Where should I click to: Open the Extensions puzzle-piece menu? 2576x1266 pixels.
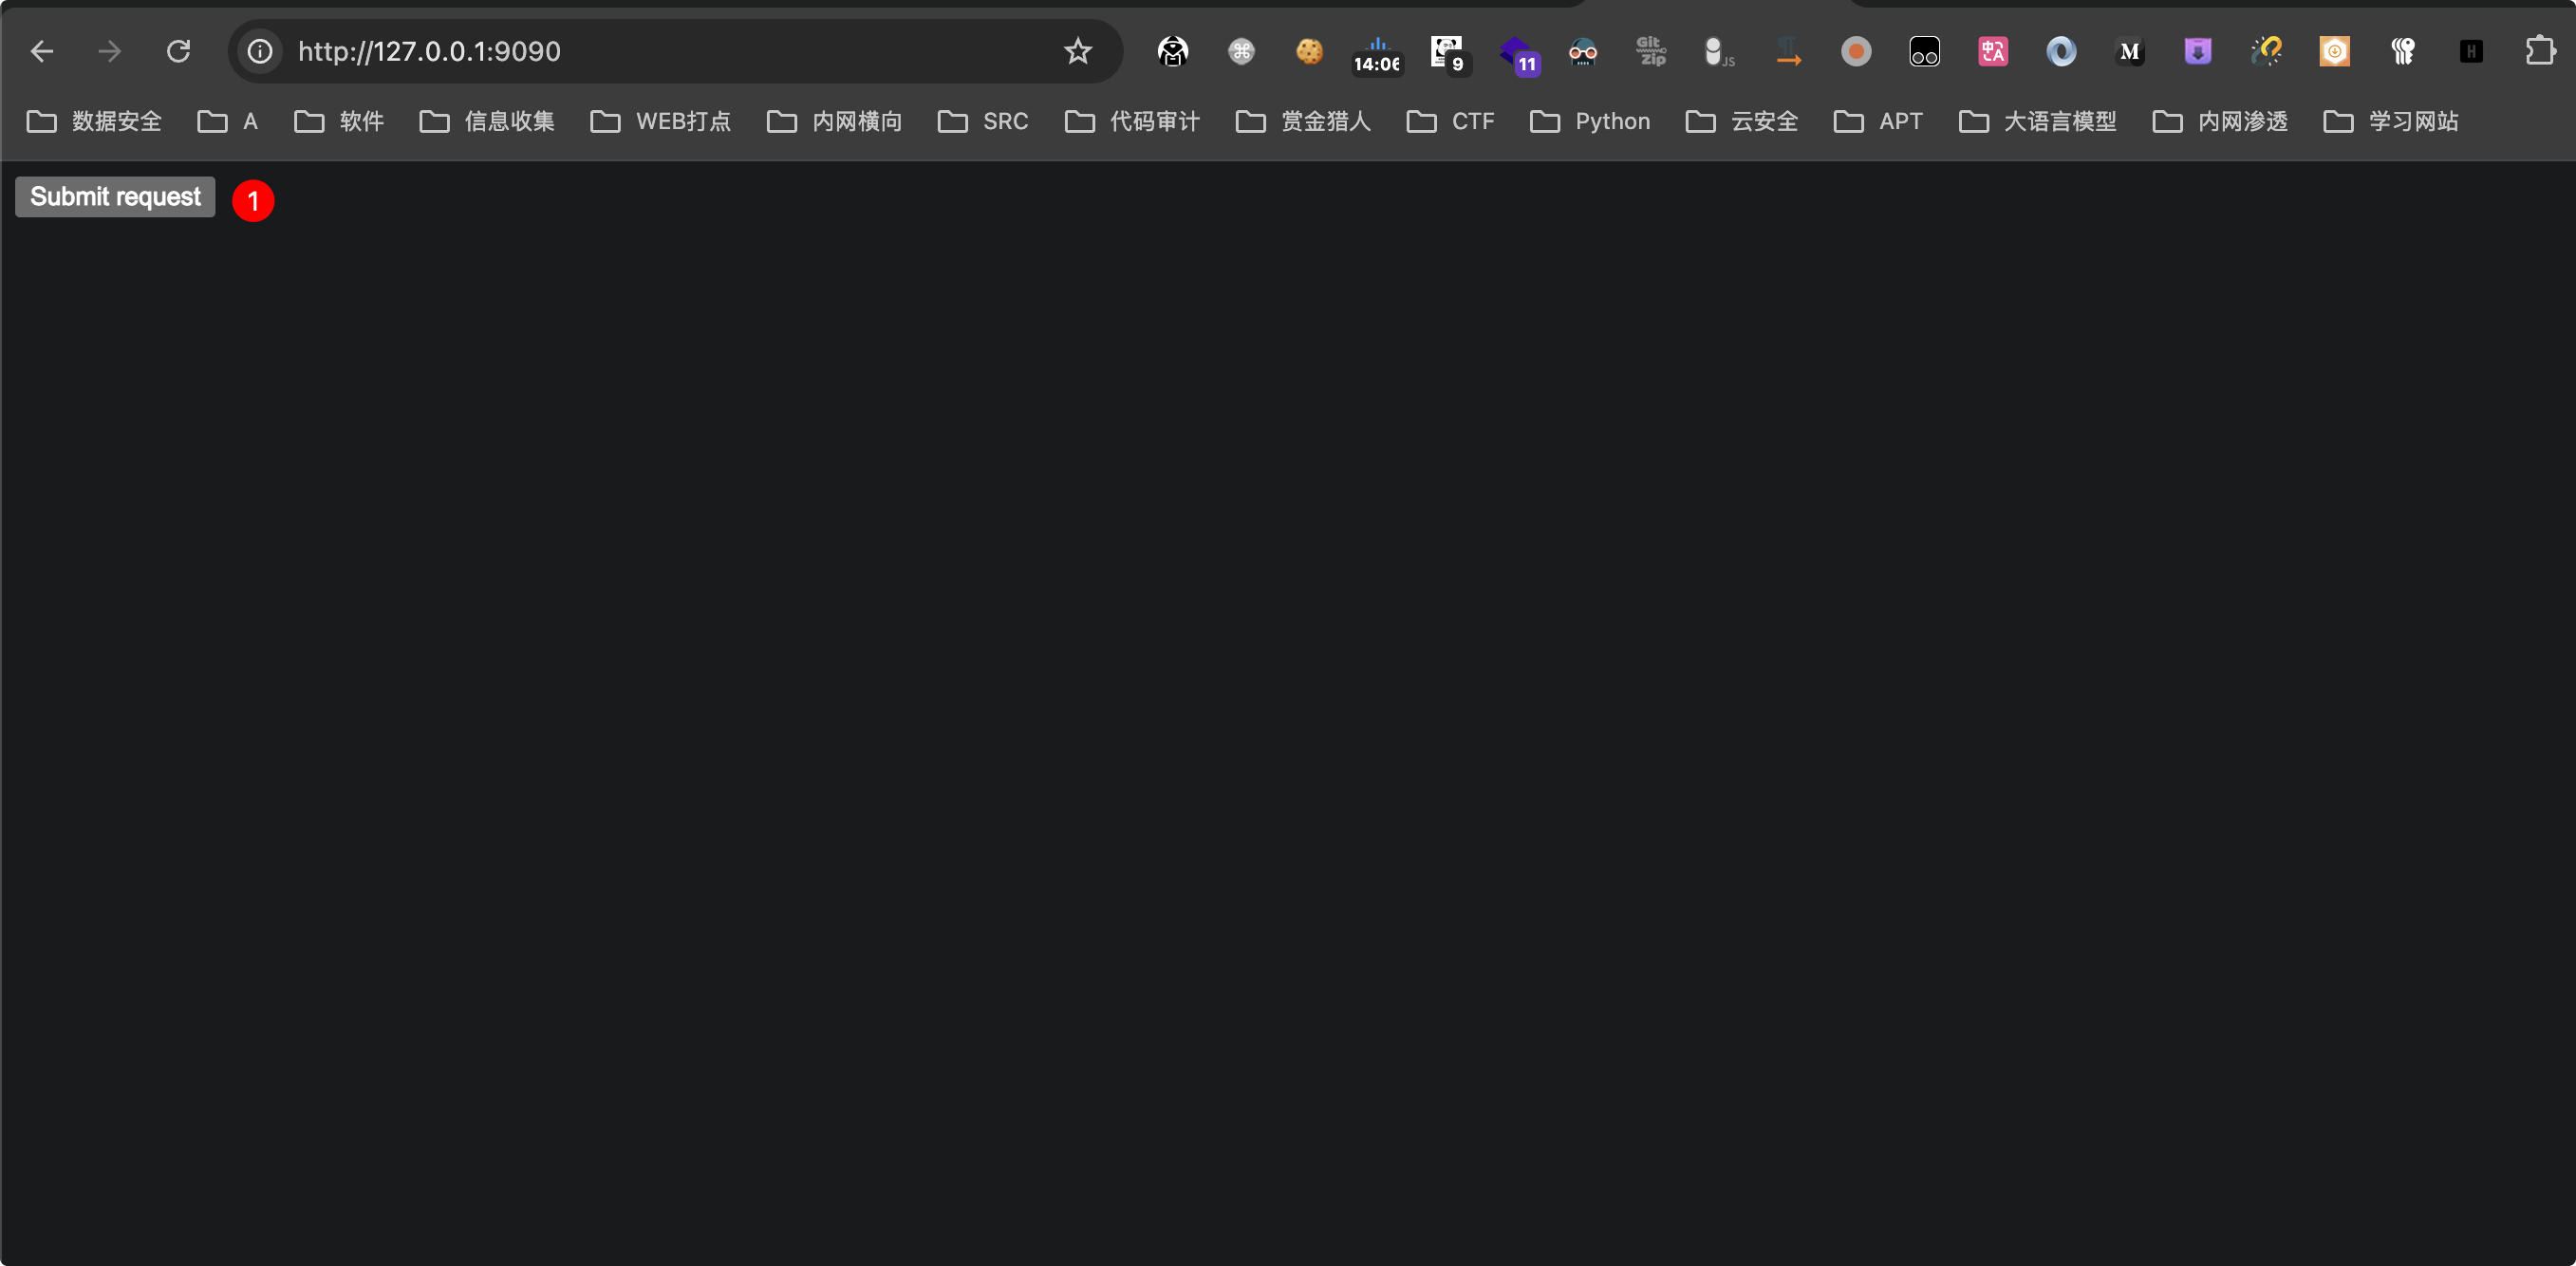coord(2539,51)
